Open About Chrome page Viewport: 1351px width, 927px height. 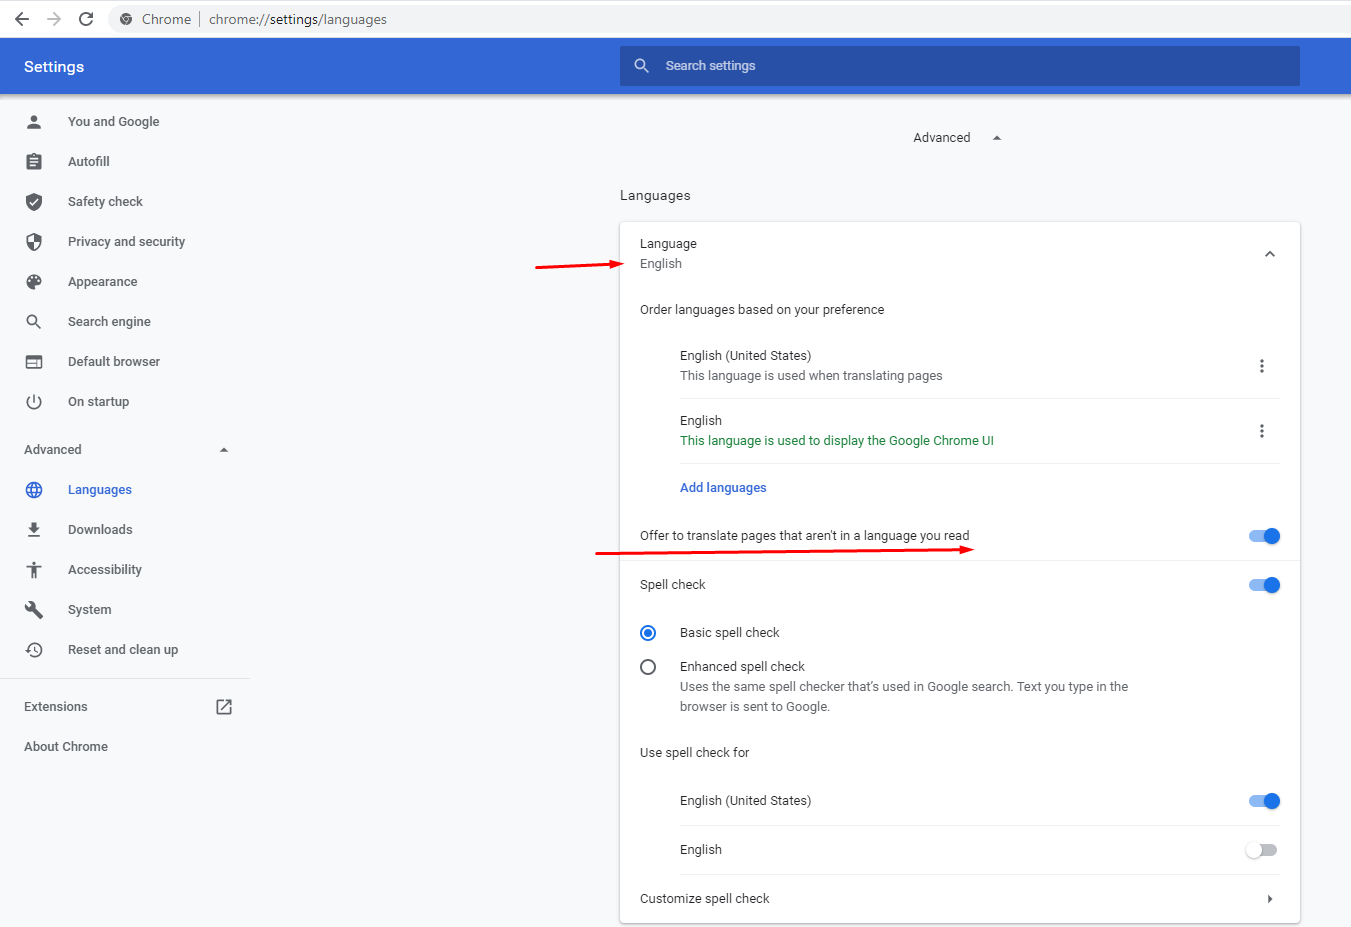coord(66,747)
